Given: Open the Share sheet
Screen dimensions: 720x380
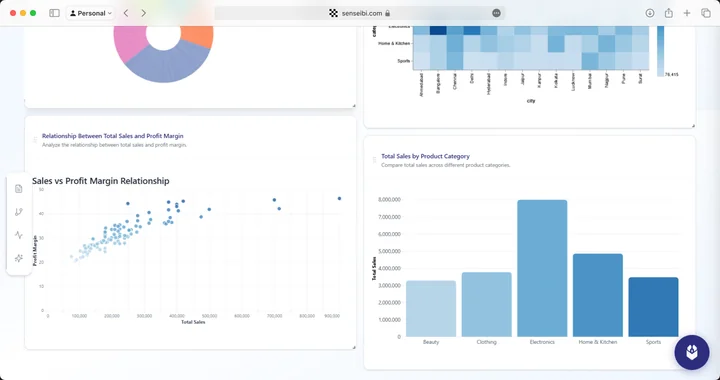Looking at the screenshot, I should pos(669,13).
